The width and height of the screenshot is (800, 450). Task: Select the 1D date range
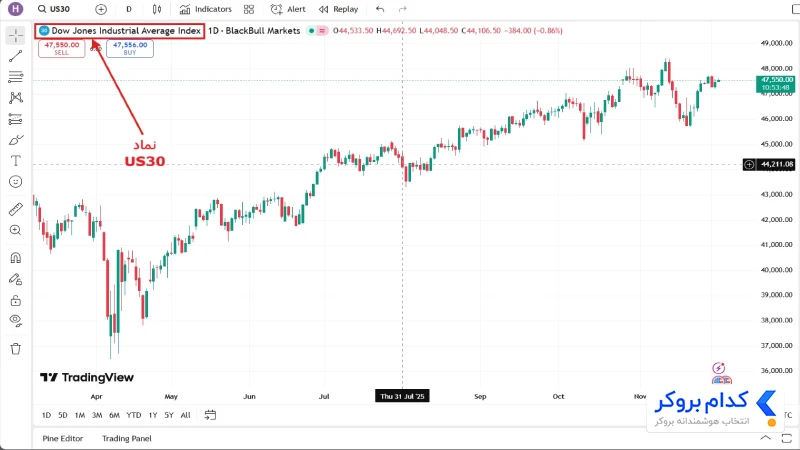coord(46,415)
